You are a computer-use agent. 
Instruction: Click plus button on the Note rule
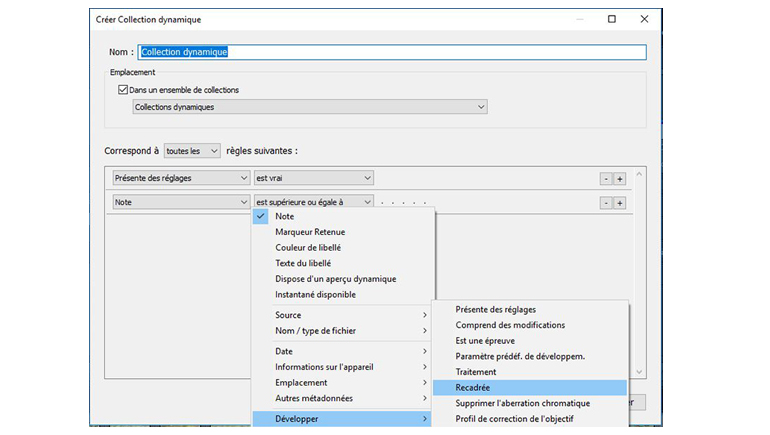620,202
